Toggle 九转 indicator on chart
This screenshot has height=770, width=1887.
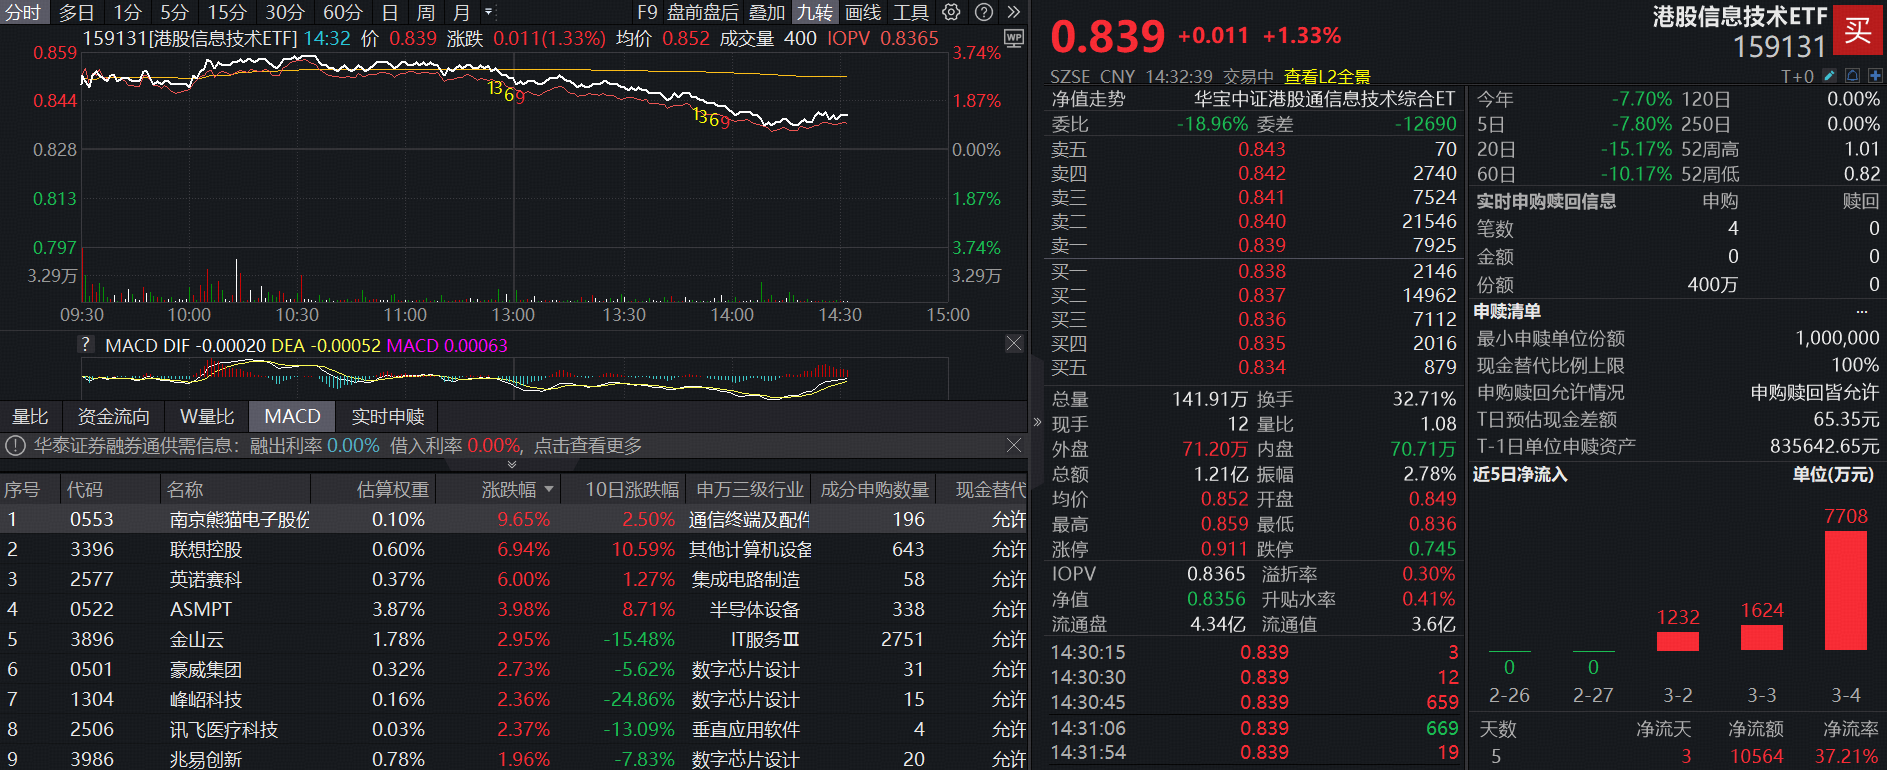(x=814, y=12)
